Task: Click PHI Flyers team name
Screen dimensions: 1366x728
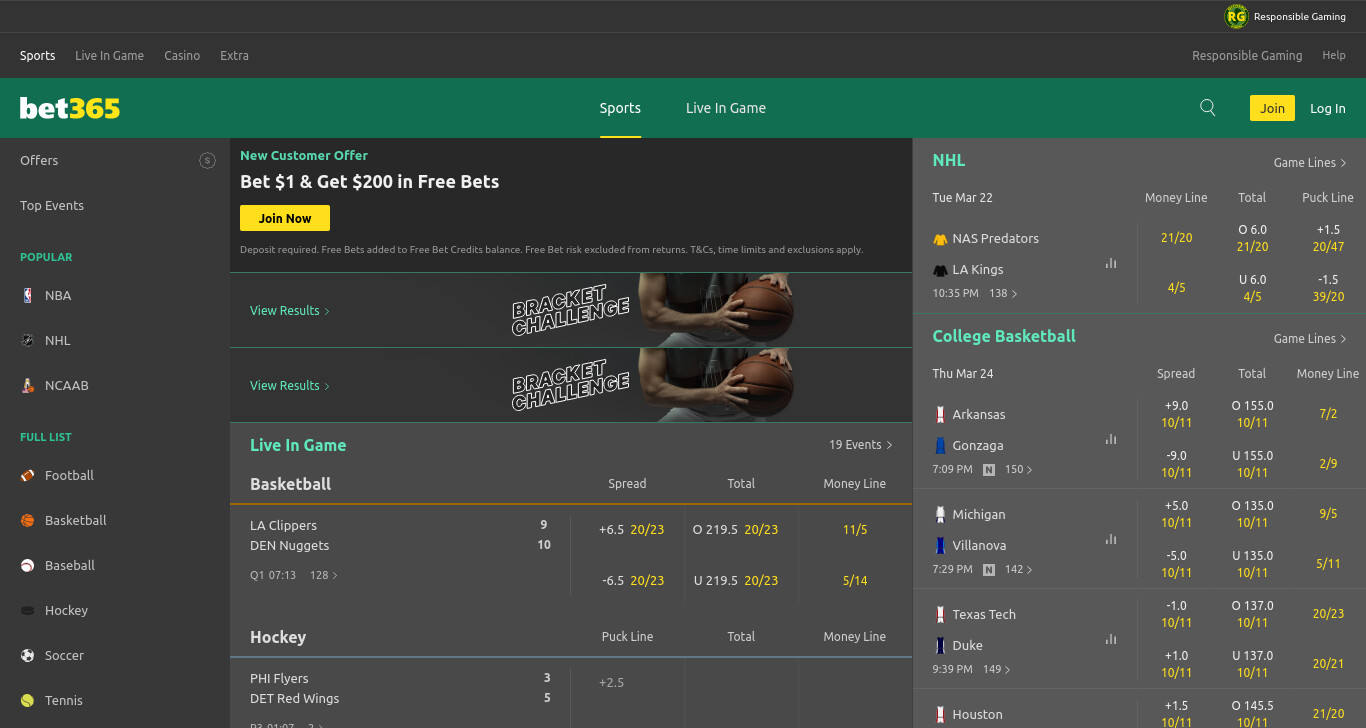Action: [x=279, y=678]
